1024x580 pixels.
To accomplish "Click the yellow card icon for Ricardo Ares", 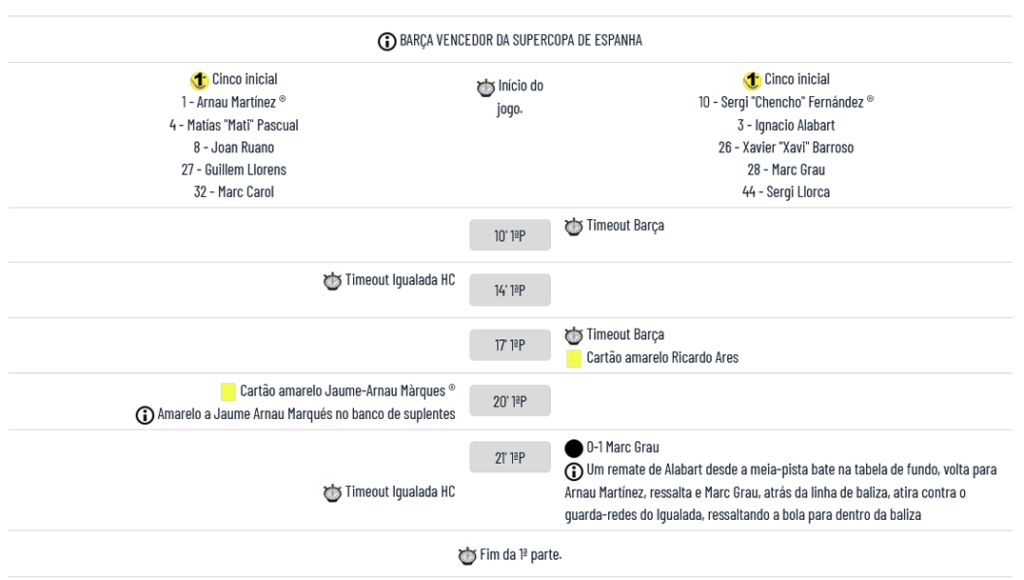I will click(x=574, y=358).
